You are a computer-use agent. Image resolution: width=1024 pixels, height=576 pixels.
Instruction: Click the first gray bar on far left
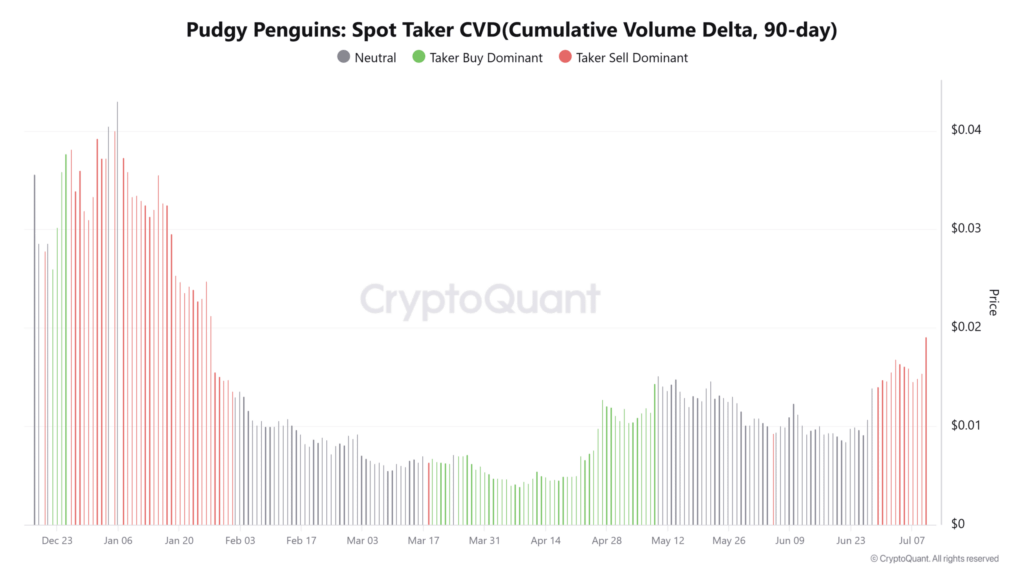click(34, 350)
